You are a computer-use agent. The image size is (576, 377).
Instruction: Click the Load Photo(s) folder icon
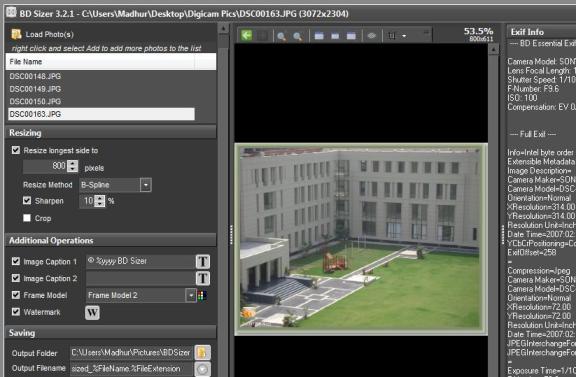16,34
